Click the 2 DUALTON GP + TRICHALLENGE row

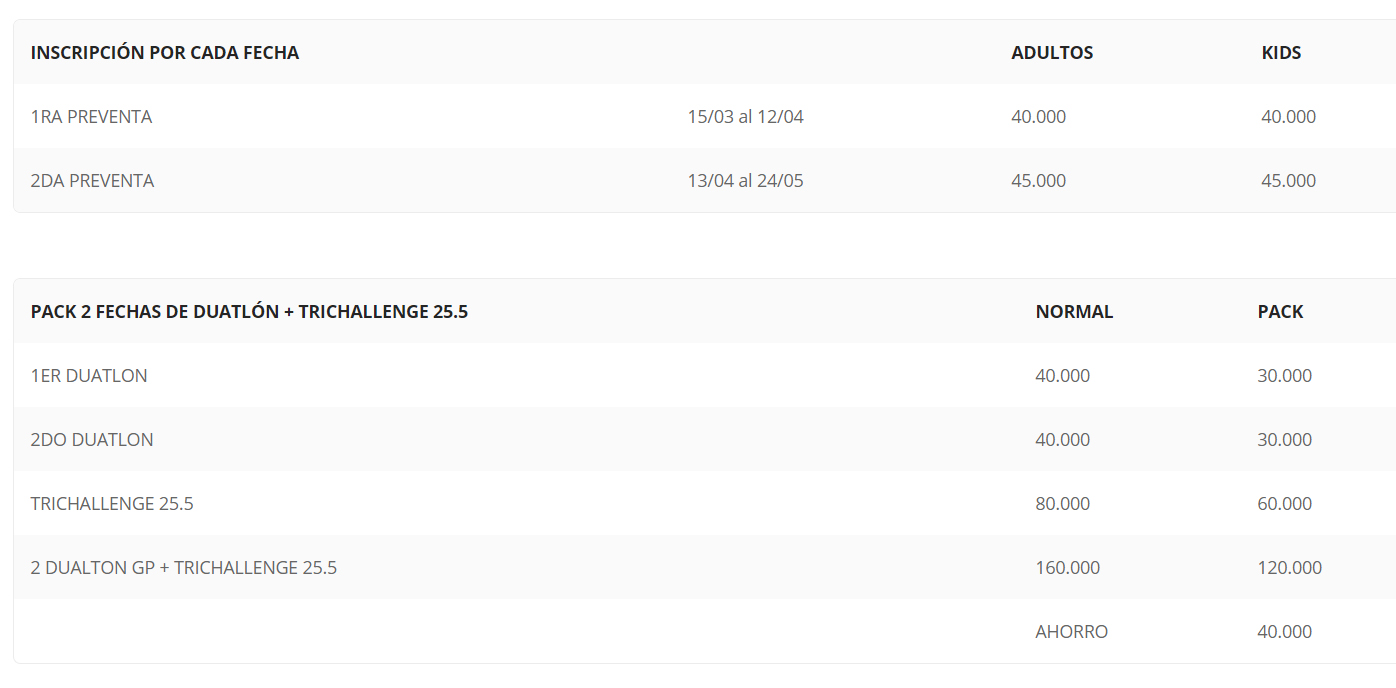point(183,568)
